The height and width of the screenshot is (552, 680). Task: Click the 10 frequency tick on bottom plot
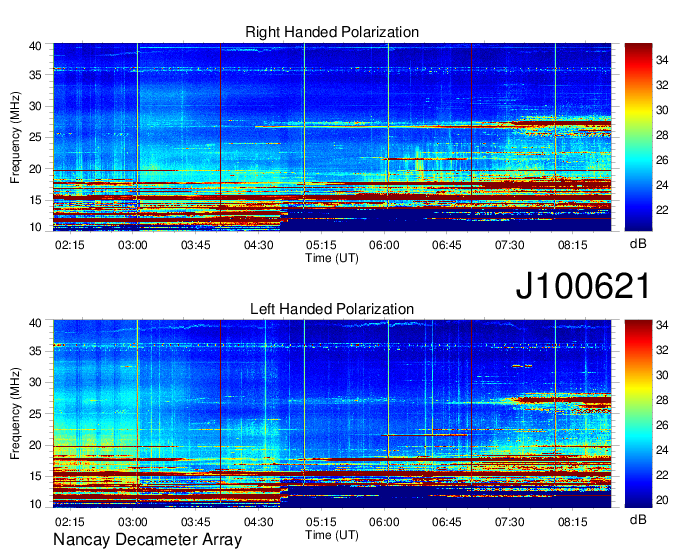click(x=36, y=504)
